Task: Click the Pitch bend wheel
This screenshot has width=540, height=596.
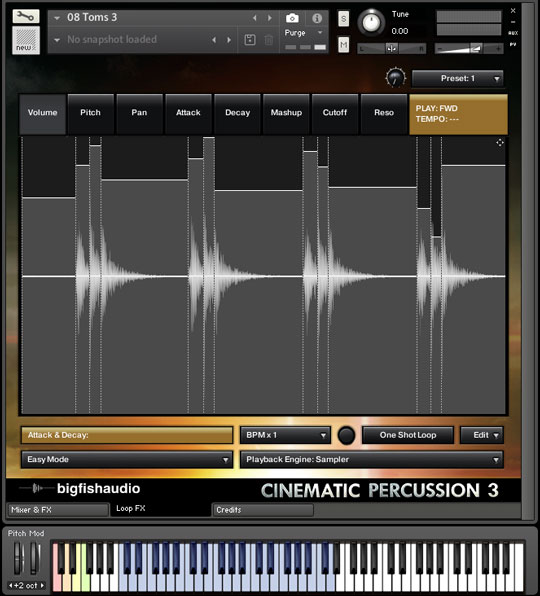Action: (x=18, y=558)
